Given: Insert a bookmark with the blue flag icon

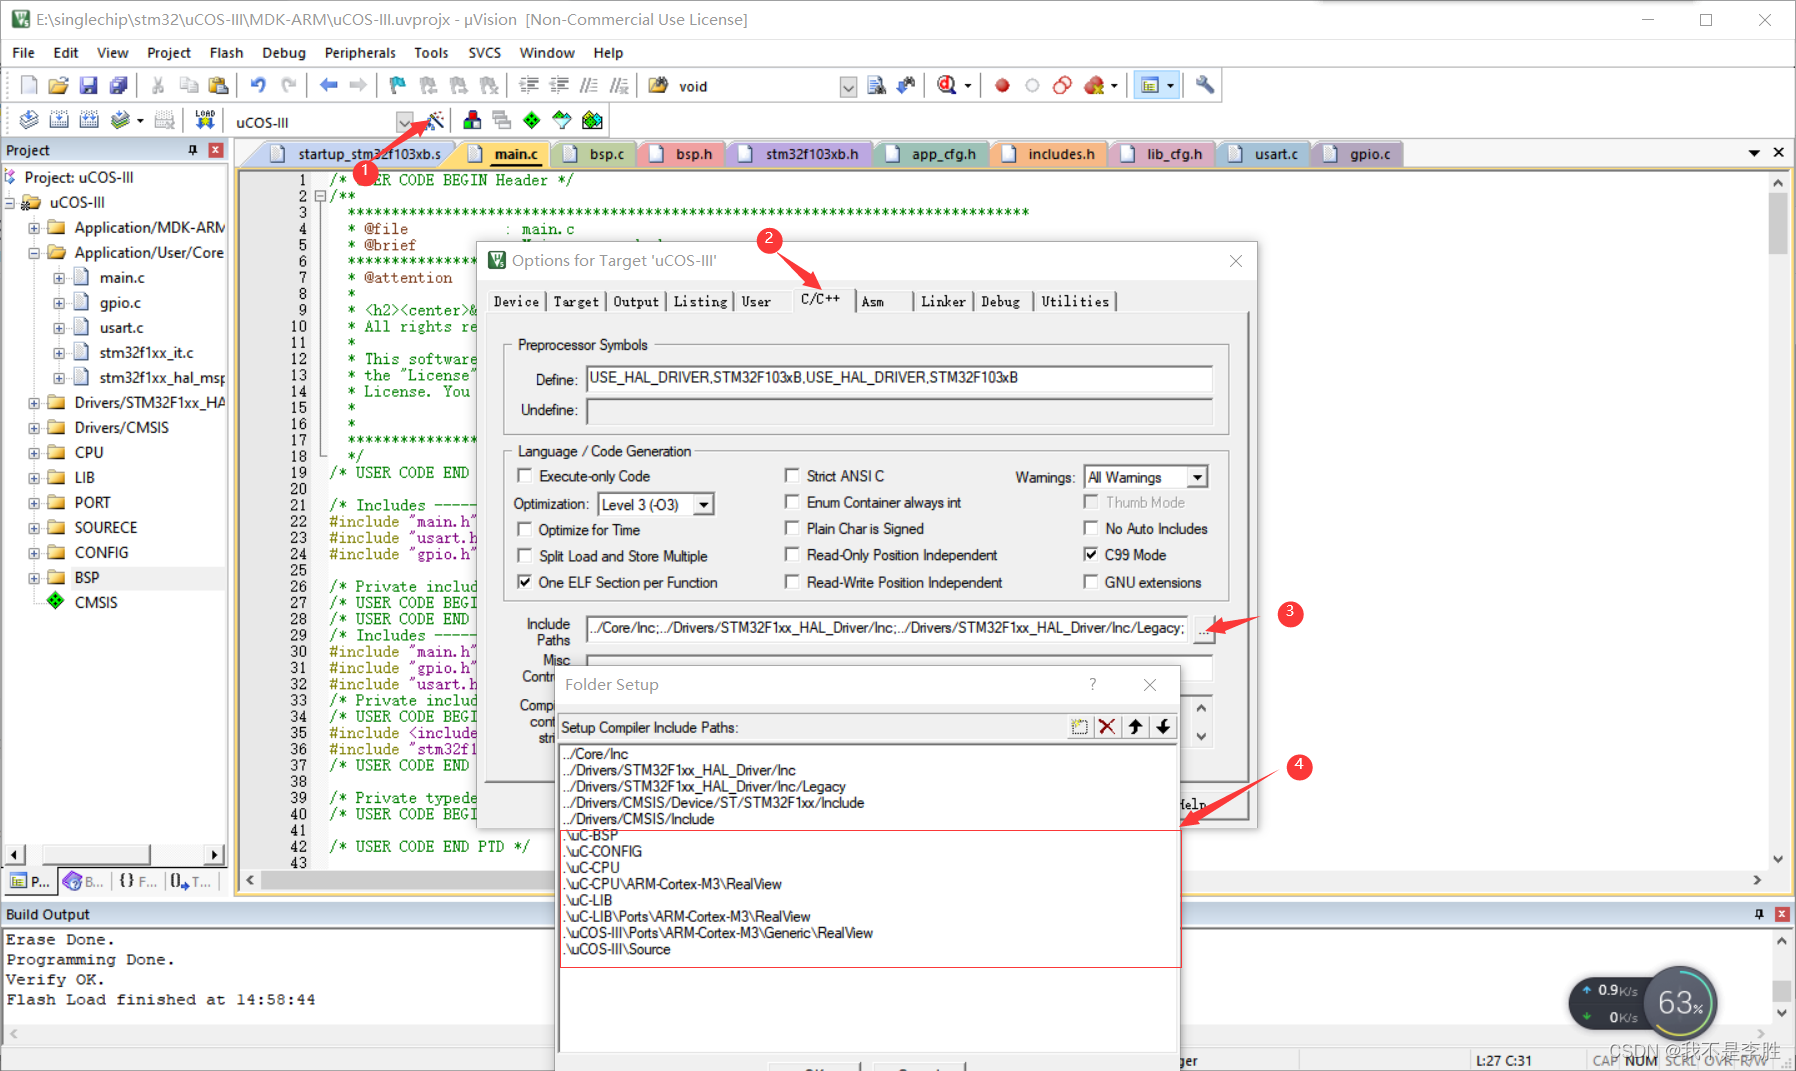Looking at the screenshot, I should 398,86.
